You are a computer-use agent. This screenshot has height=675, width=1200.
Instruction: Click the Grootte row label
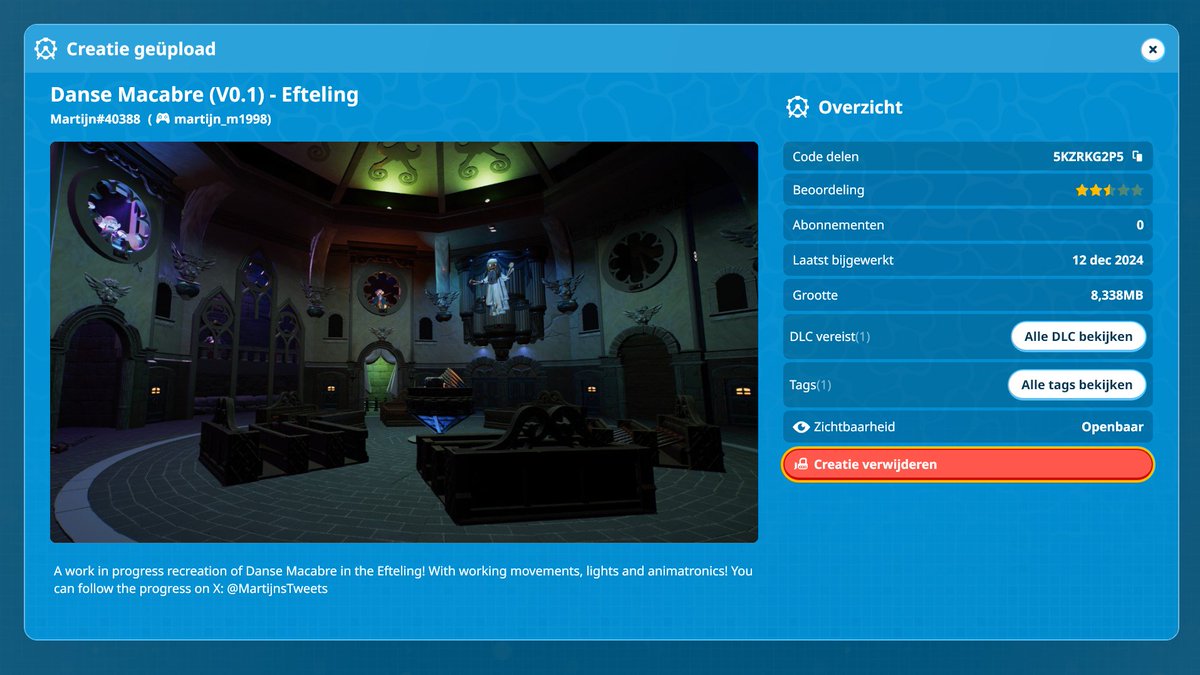click(815, 295)
